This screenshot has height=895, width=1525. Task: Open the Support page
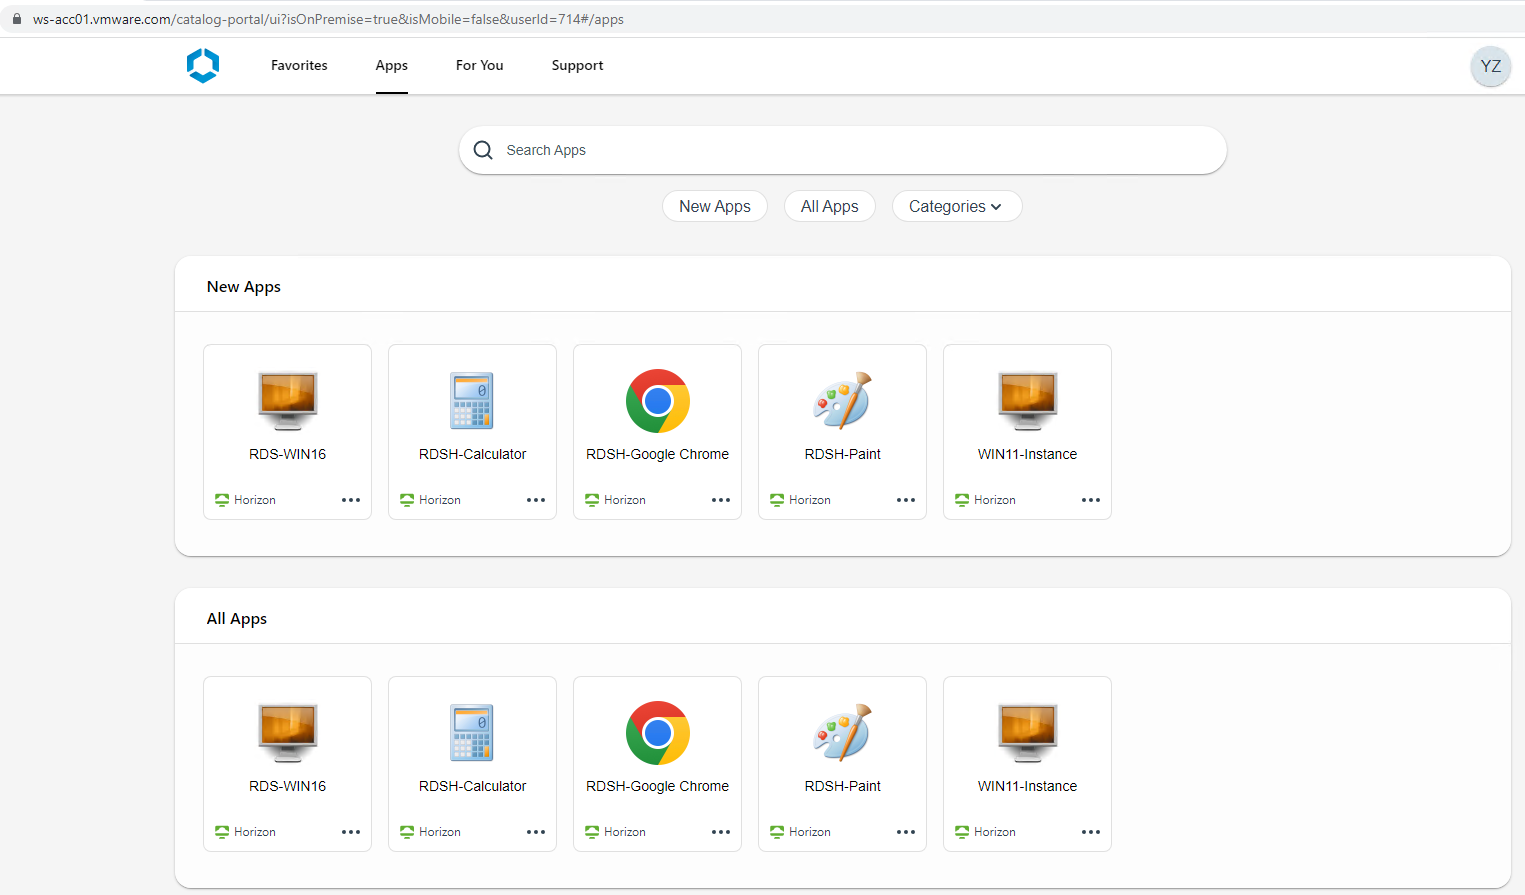(577, 65)
